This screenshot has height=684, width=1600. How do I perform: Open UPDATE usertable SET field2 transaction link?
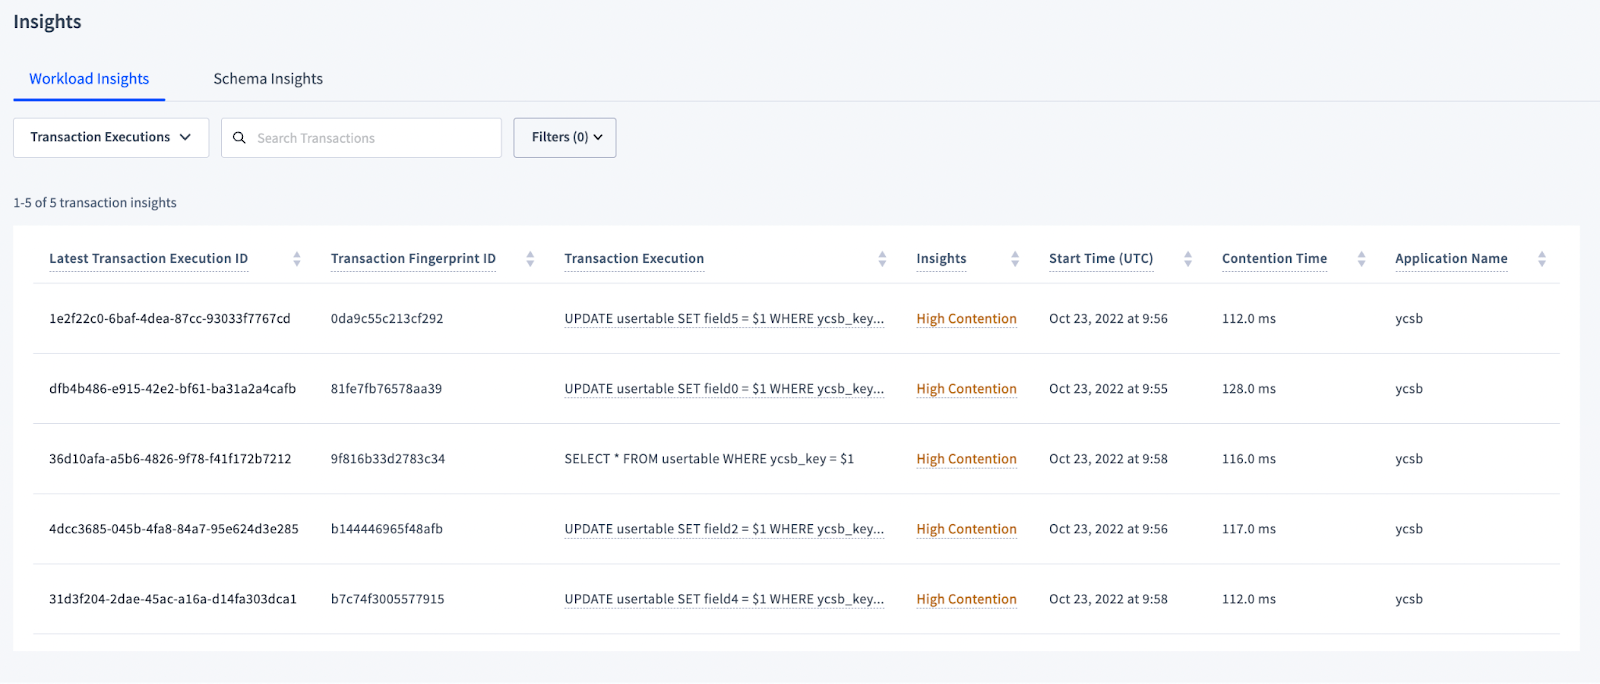[x=724, y=529]
